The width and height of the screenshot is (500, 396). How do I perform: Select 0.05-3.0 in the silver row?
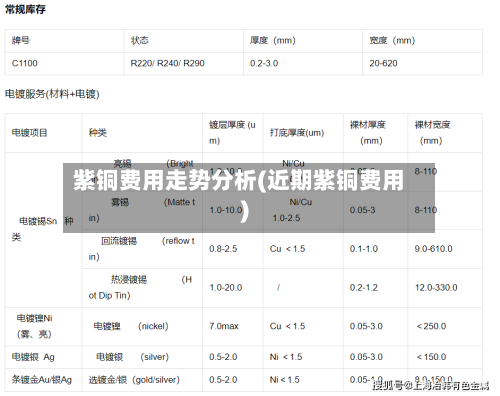[366, 357]
